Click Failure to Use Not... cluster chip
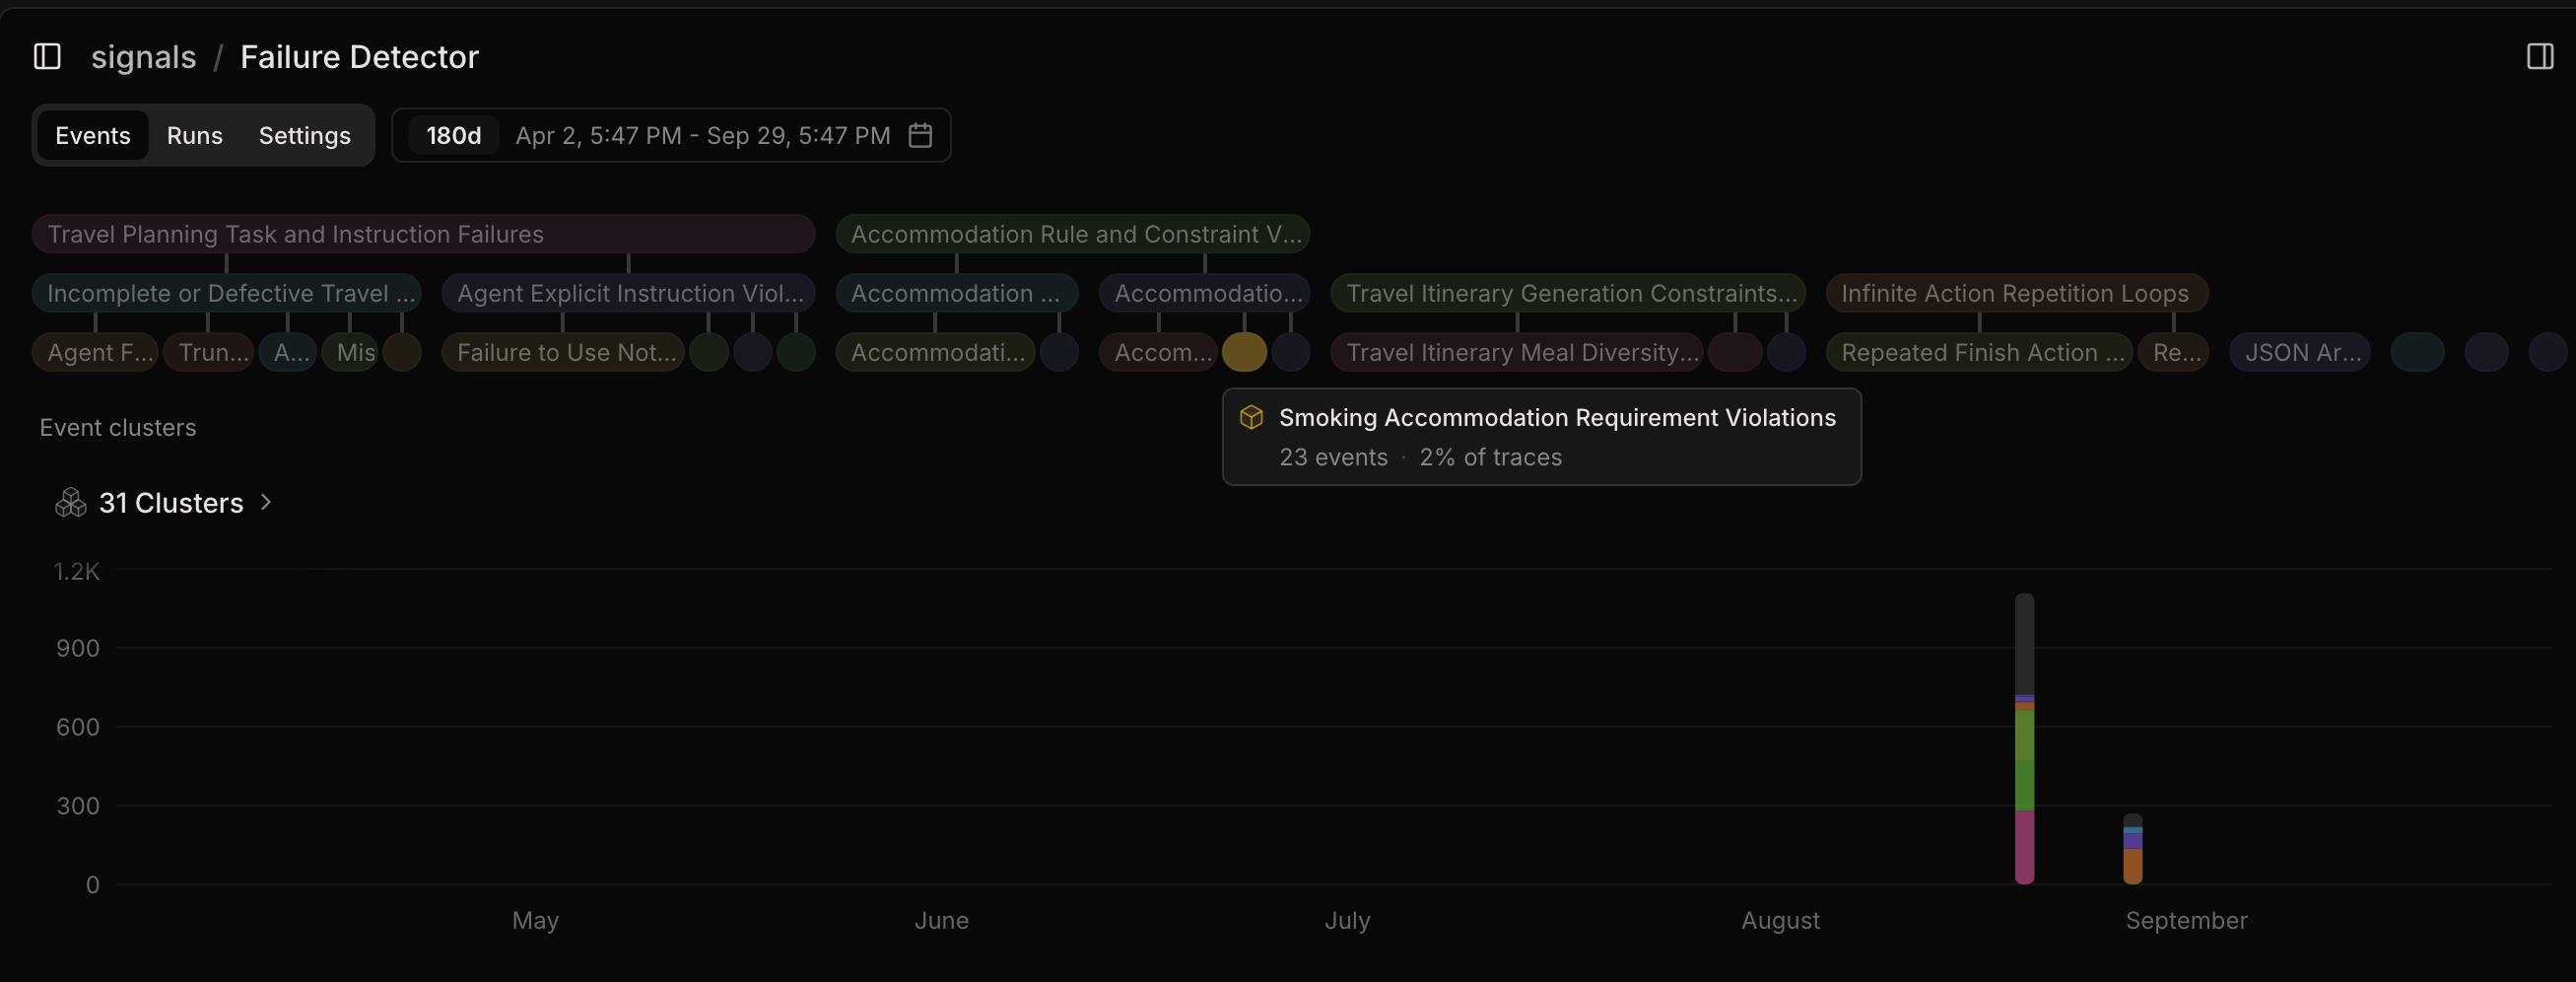 (563, 352)
